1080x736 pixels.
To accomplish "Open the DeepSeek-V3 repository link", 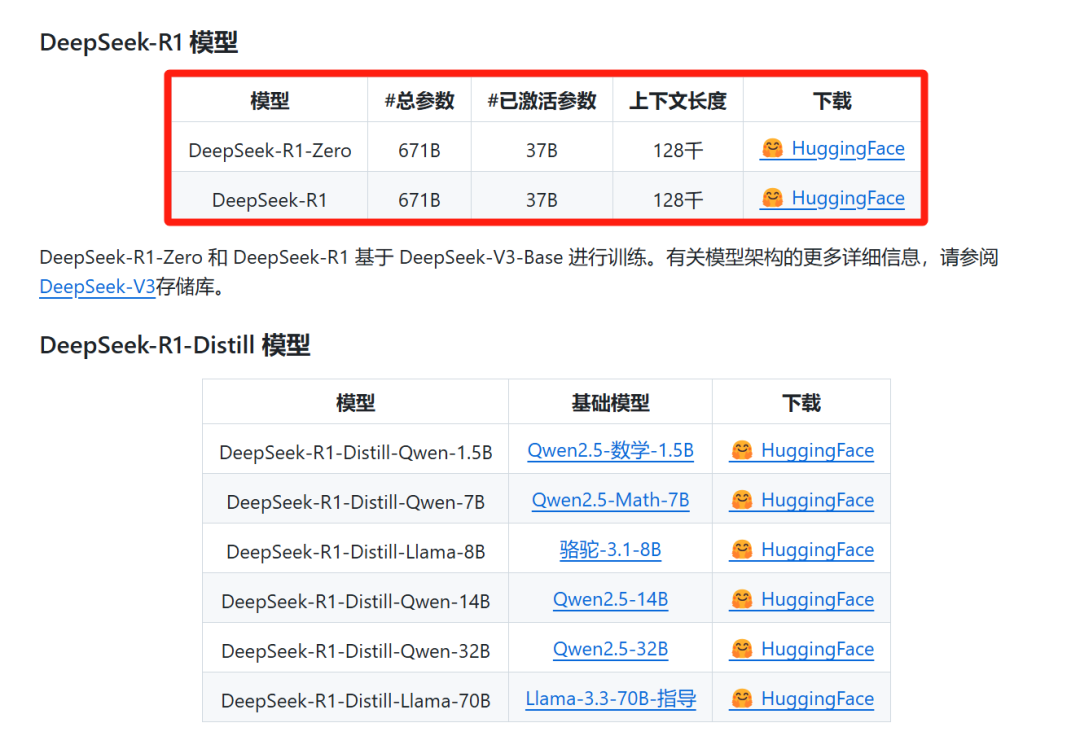I will click(98, 286).
